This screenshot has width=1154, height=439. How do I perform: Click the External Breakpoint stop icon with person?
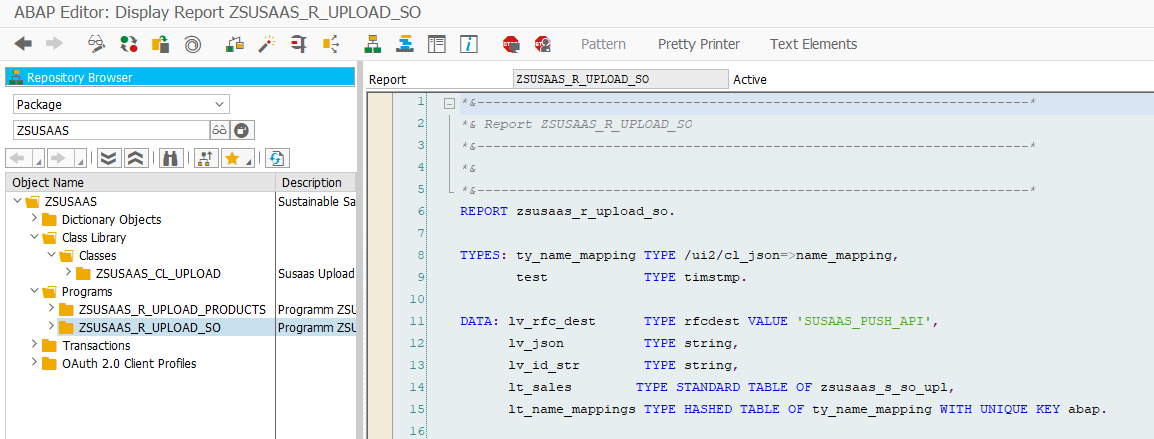(543, 44)
